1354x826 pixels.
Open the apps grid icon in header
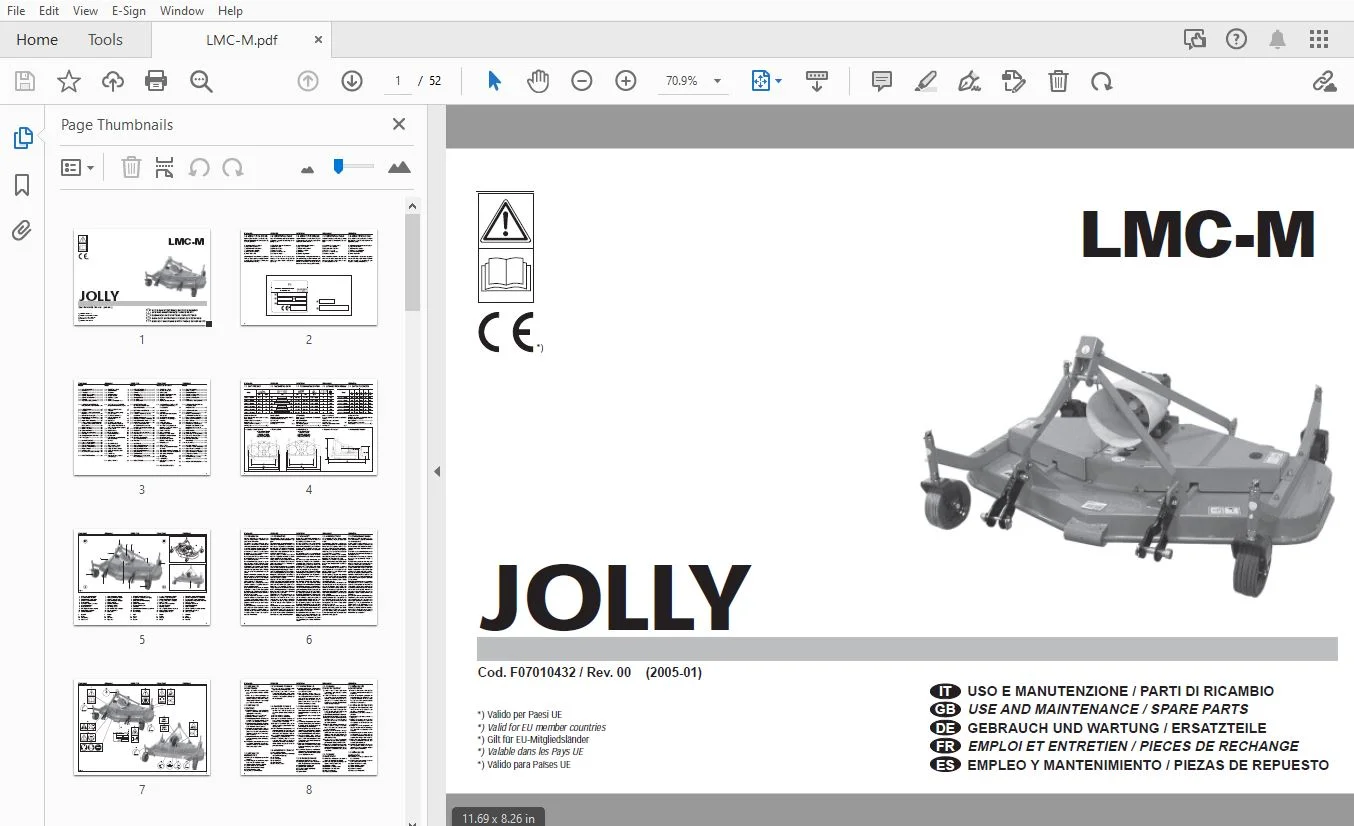pos(1319,39)
